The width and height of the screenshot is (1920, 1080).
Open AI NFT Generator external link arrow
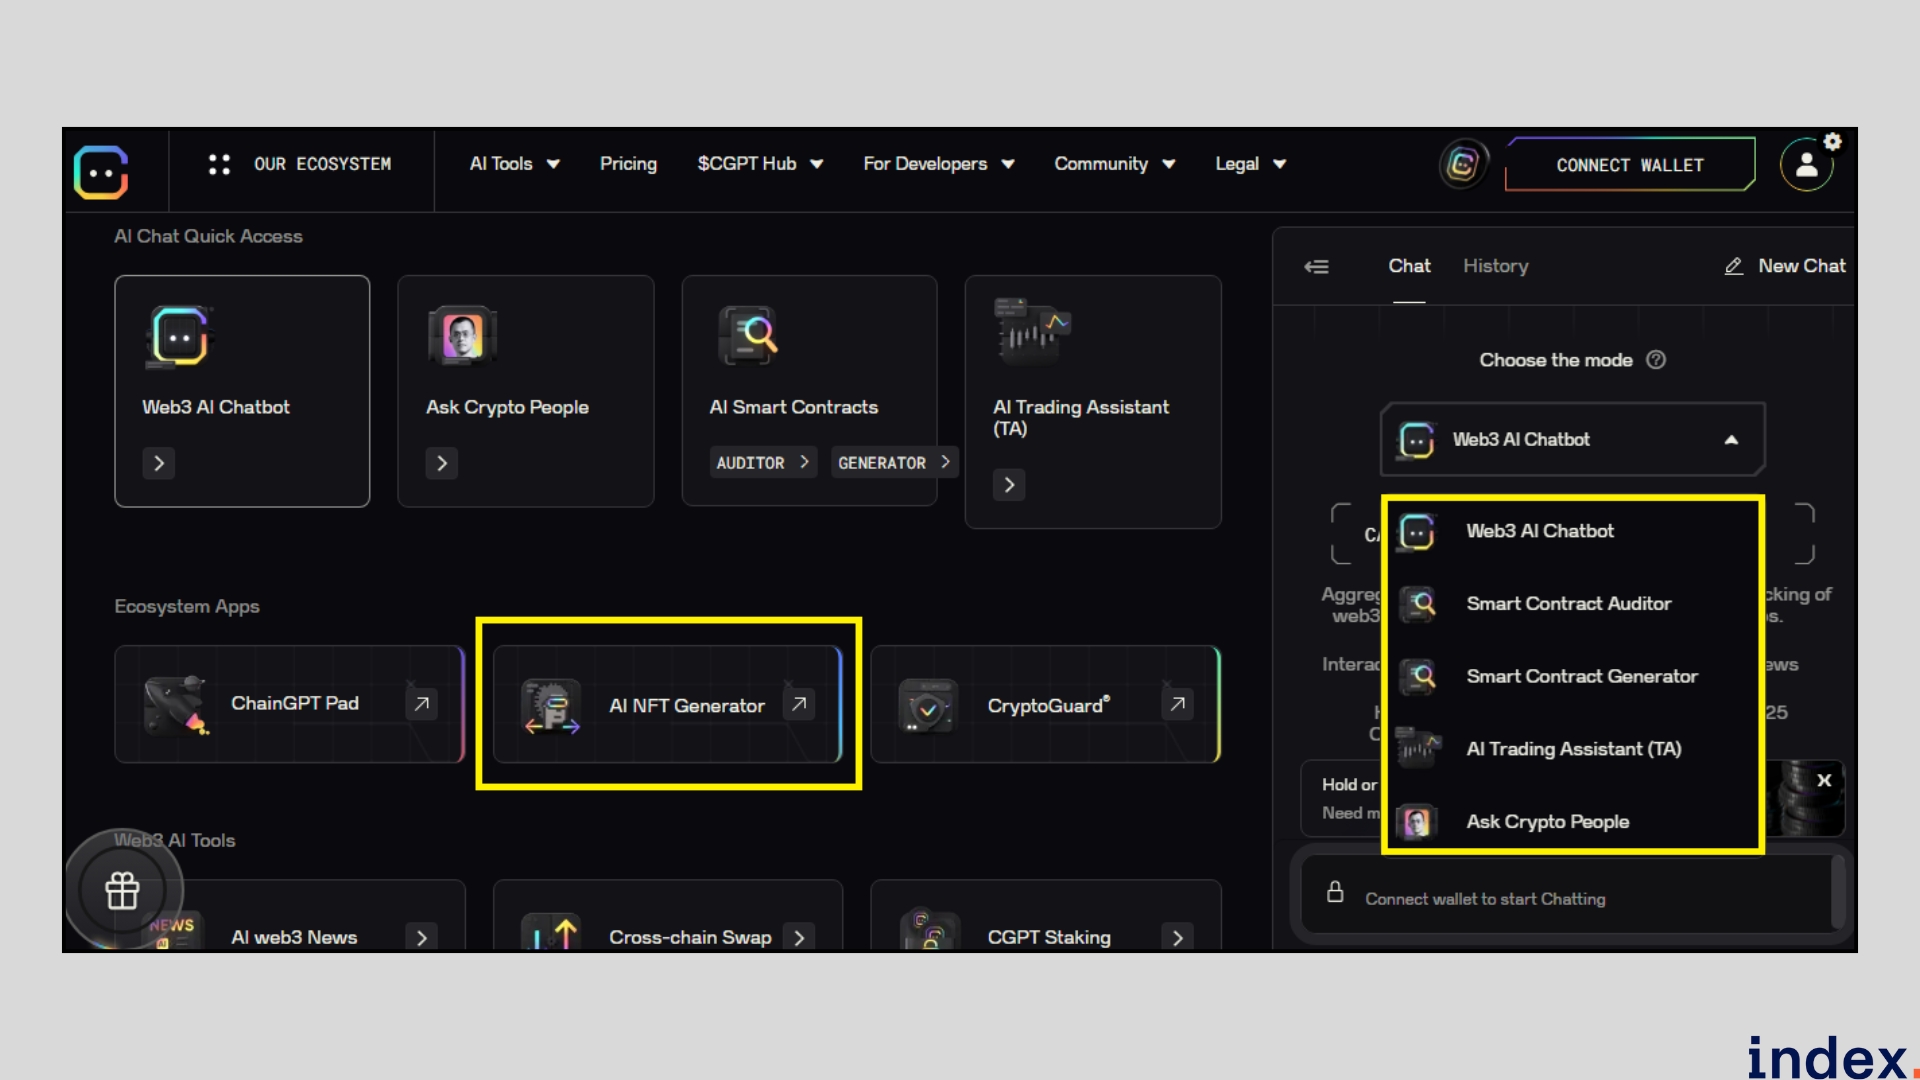799,704
